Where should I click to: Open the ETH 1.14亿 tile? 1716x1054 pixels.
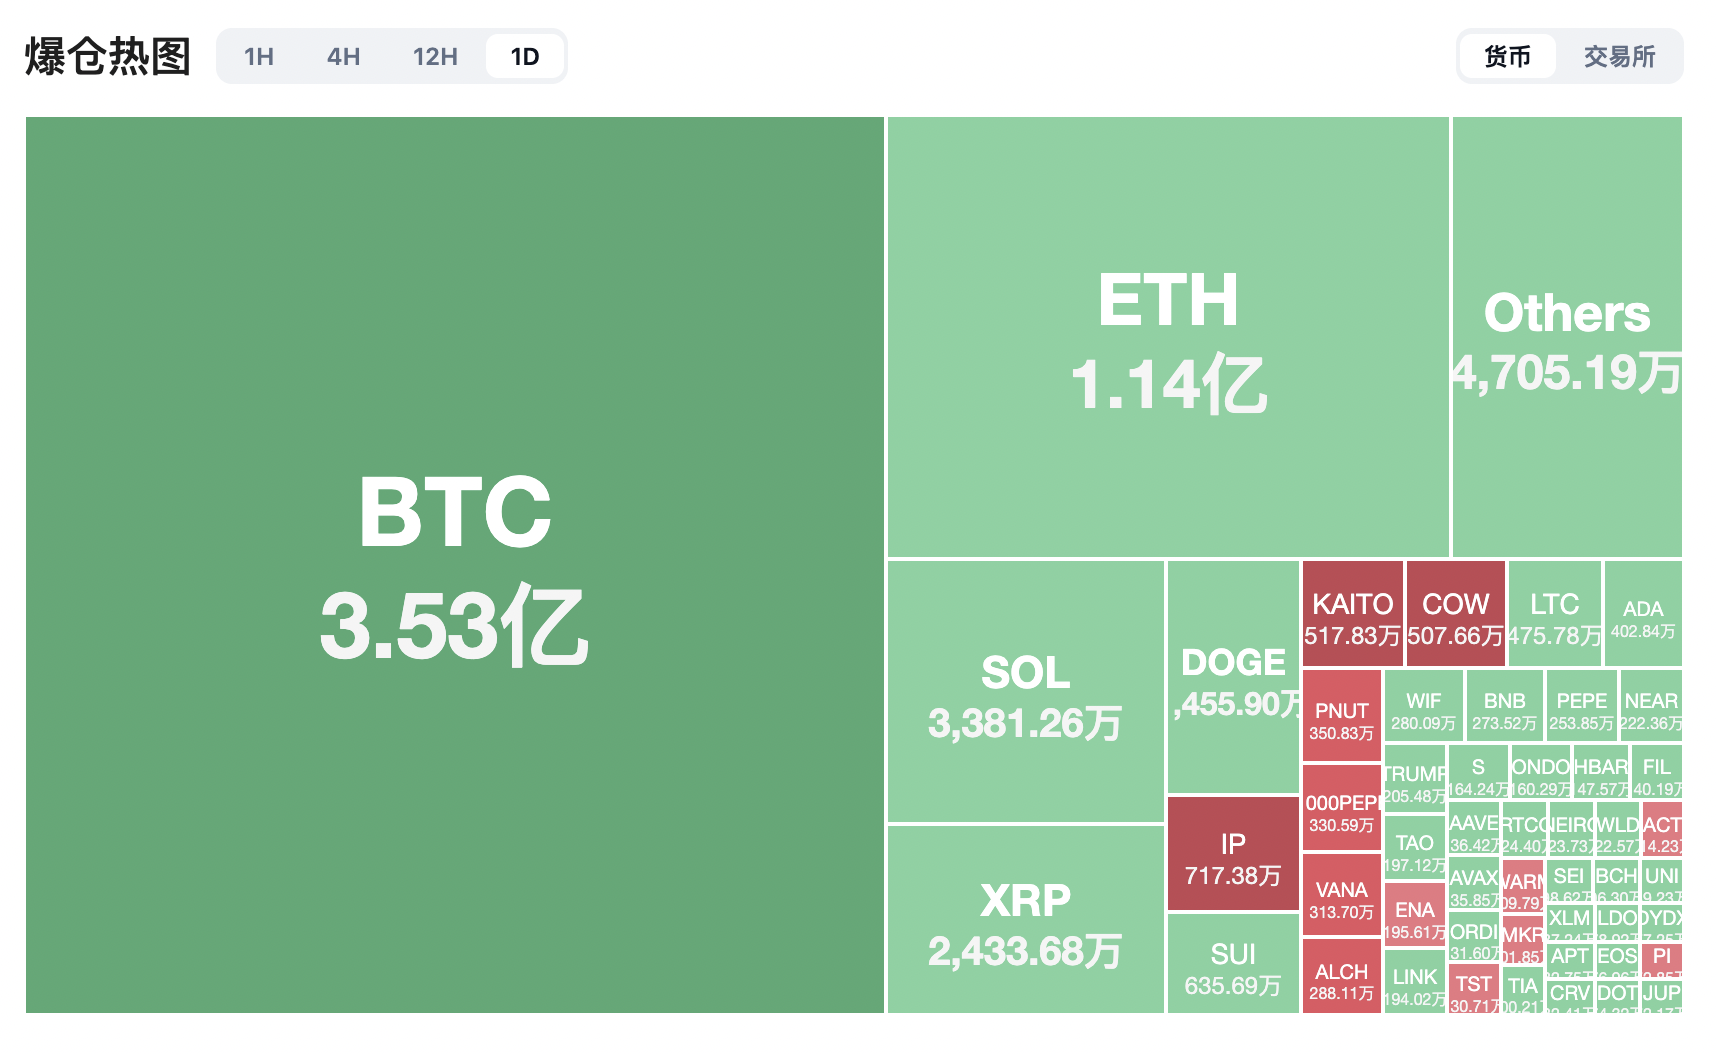click(1168, 338)
